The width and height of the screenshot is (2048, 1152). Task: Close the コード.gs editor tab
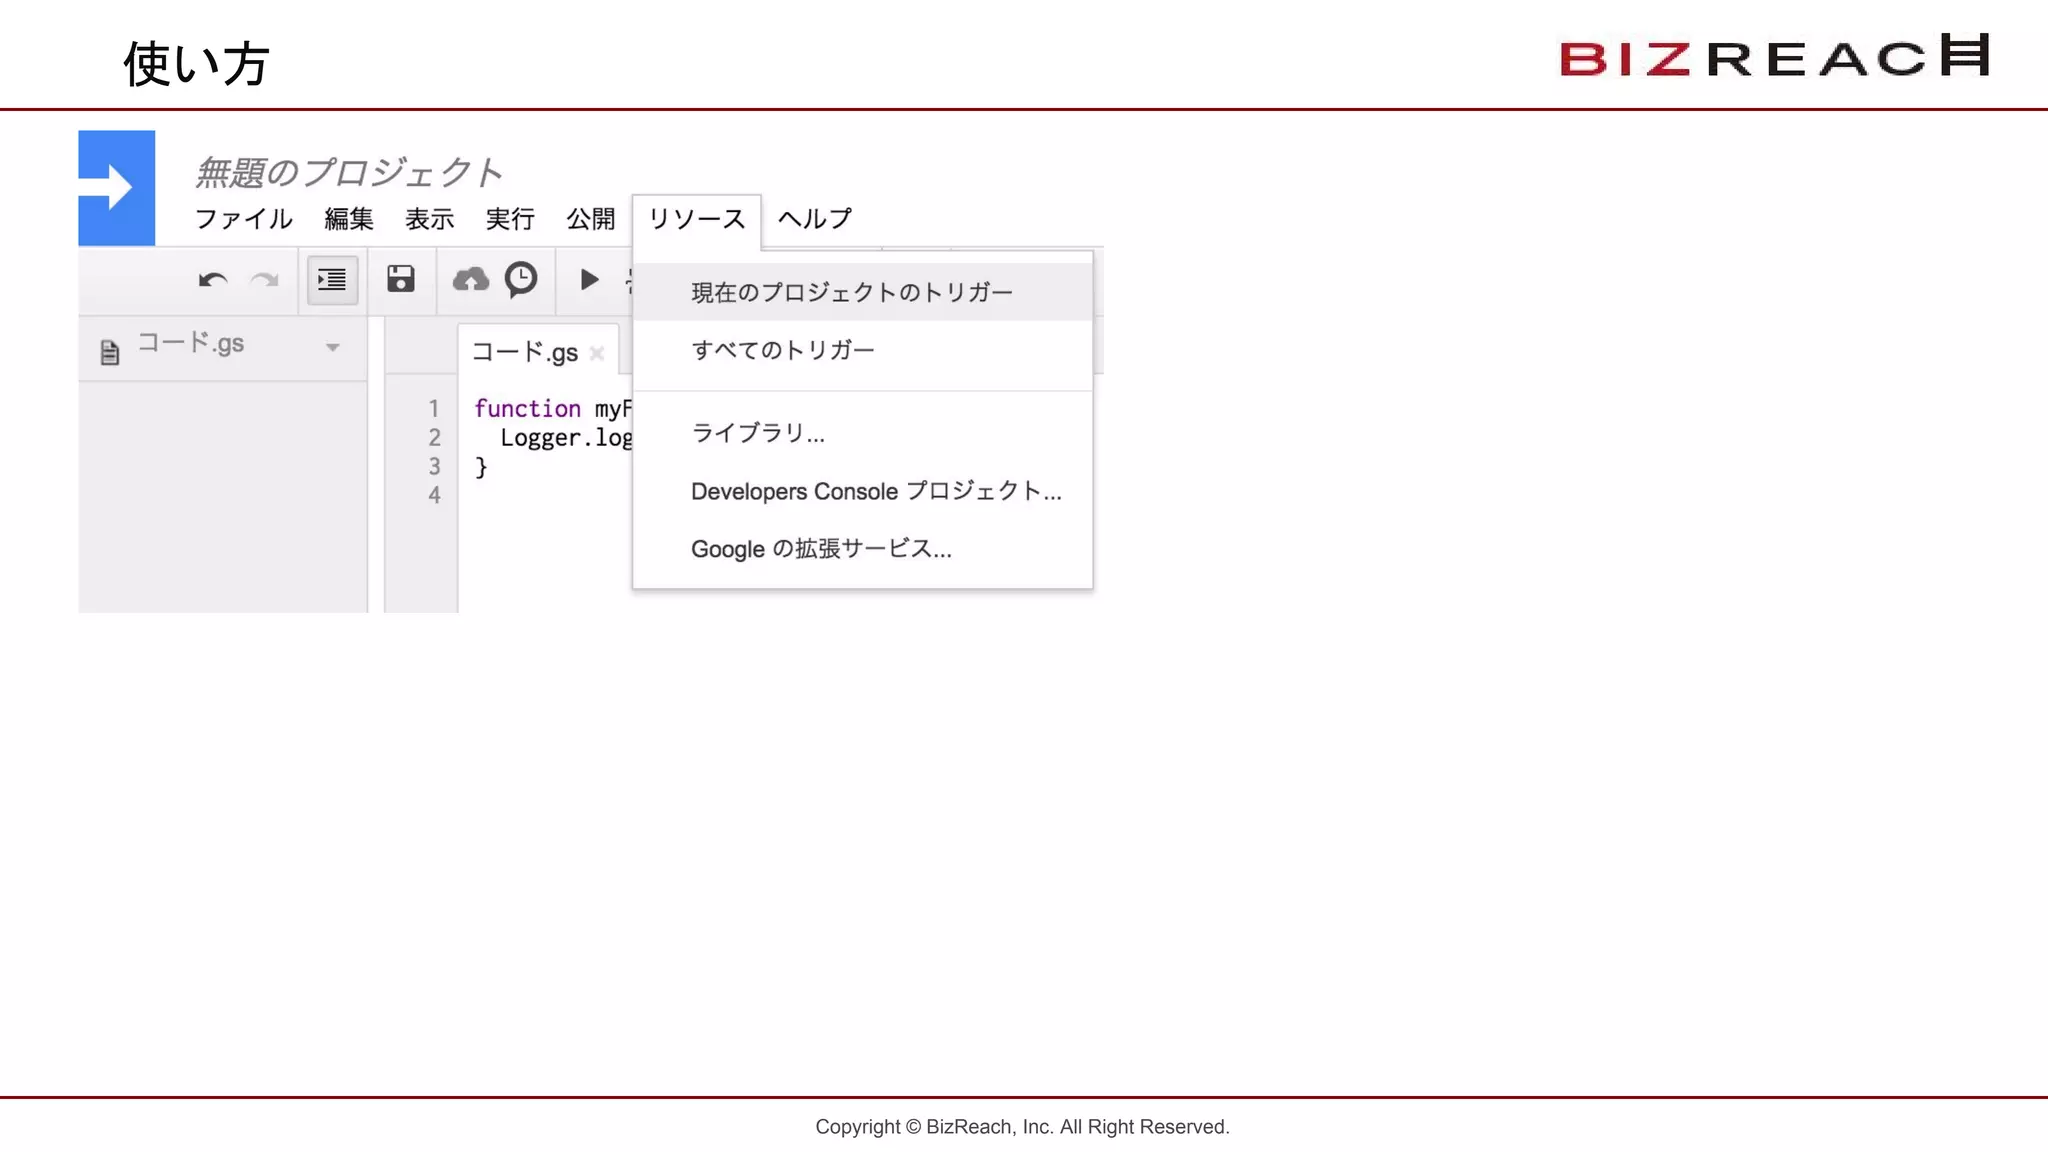[x=597, y=353]
